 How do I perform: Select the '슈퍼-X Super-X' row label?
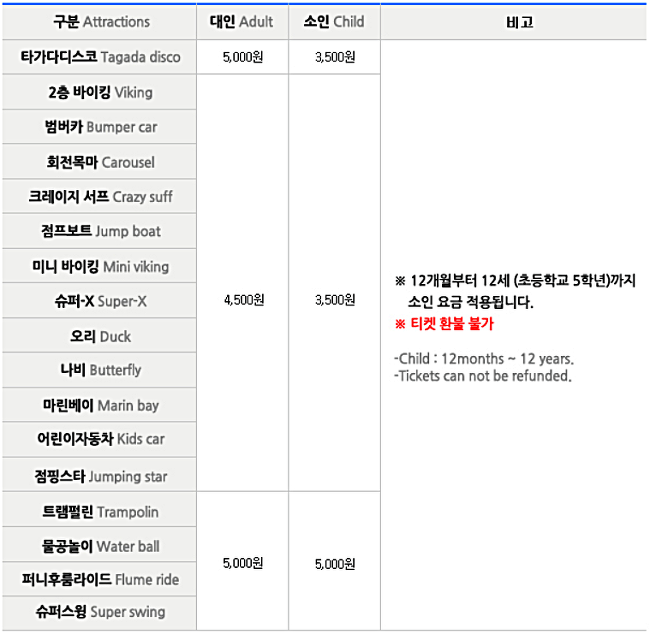[101, 301]
